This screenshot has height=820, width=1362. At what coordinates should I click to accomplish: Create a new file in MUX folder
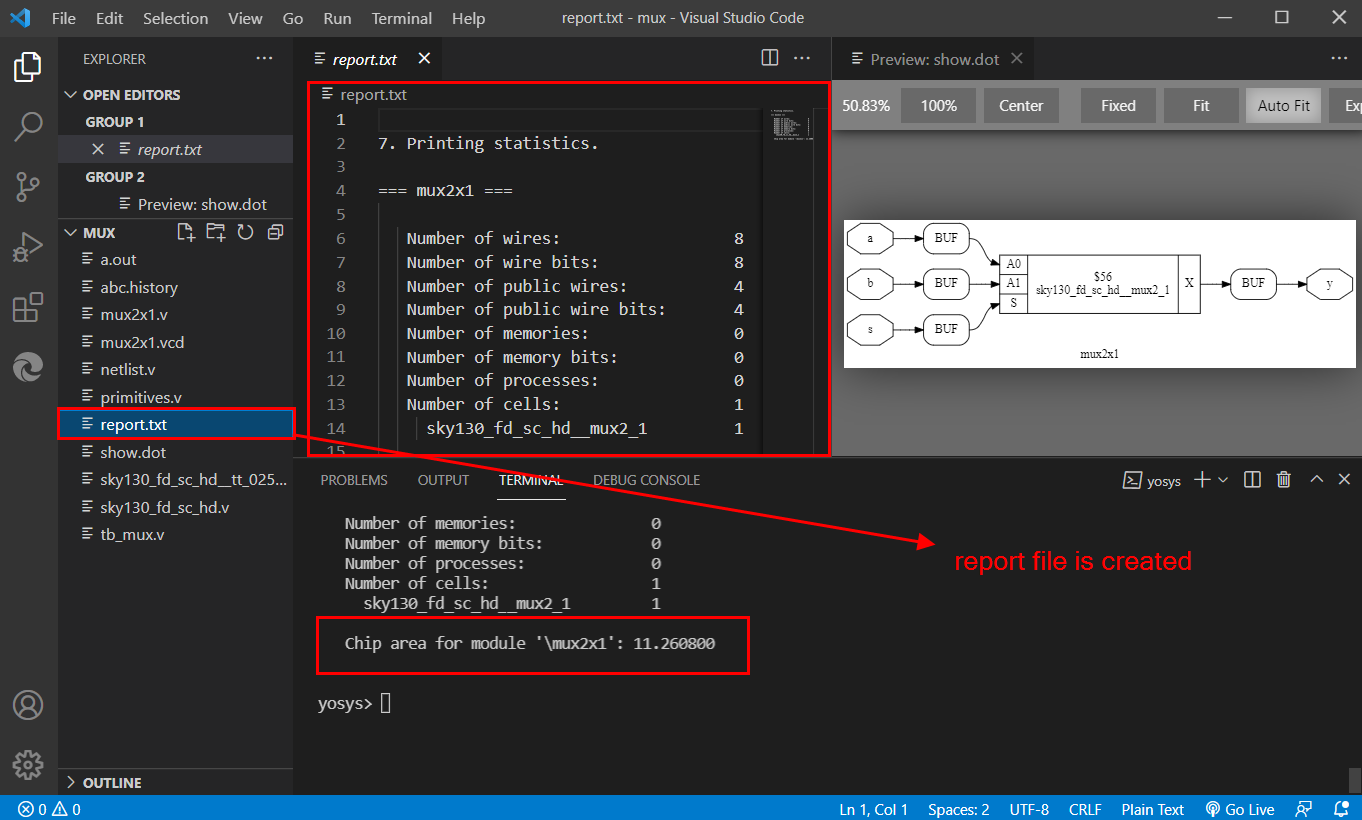(186, 232)
